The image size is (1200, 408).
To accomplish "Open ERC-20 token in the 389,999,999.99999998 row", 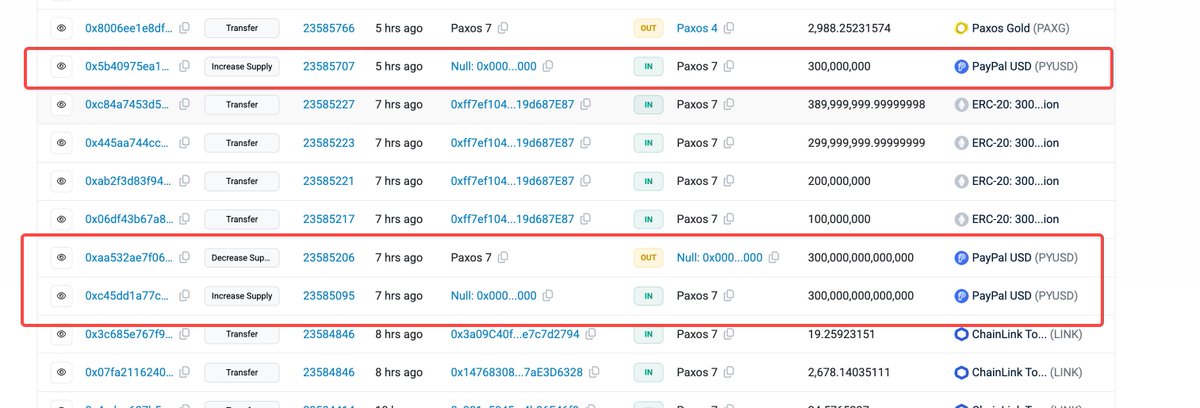I will 1017,104.
